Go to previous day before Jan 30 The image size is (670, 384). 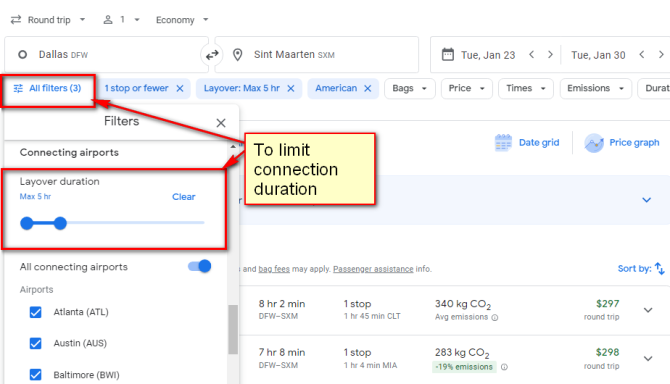pyautogui.click(x=642, y=55)
